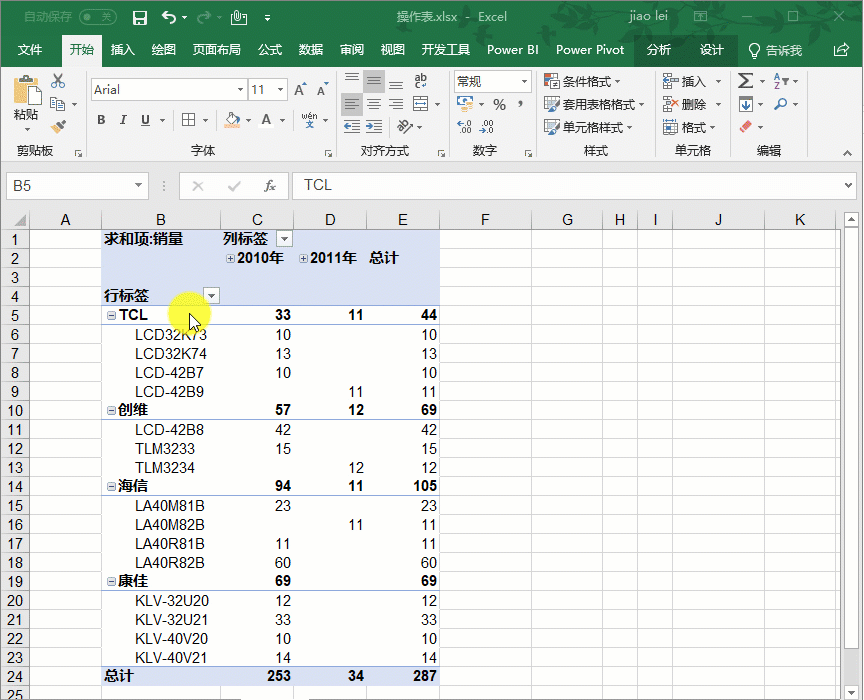
Task: Switch to the 分析 ribbon tab
Action: tap(658, 49)
